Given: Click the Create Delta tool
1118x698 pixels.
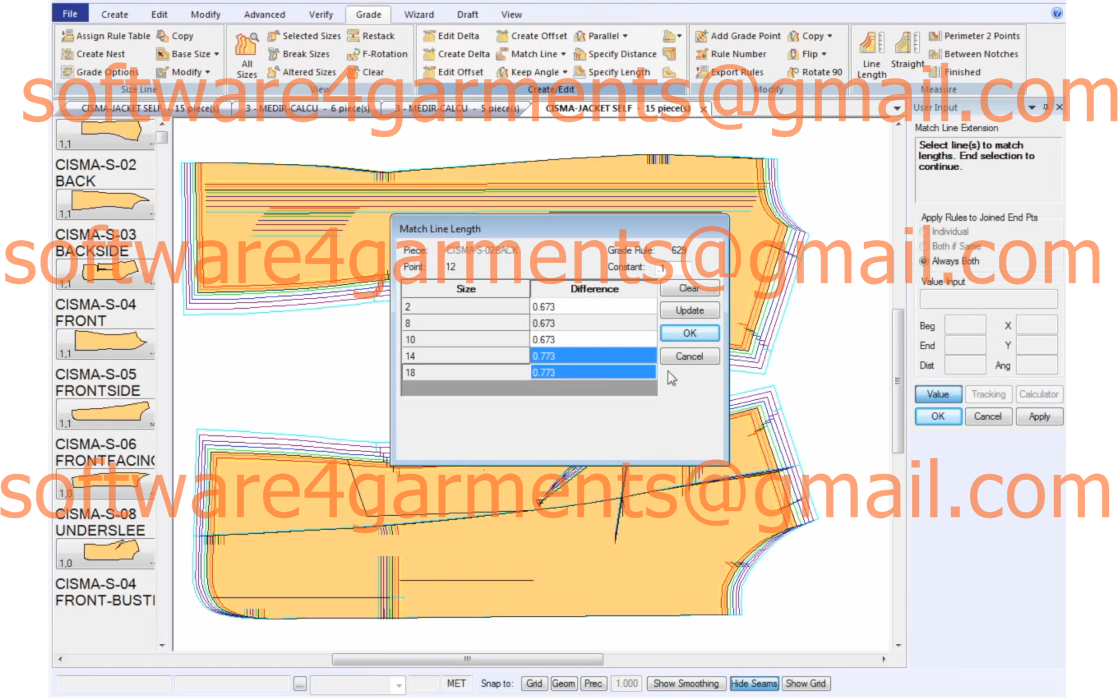Looking at the screenshot, I should 456,53.
